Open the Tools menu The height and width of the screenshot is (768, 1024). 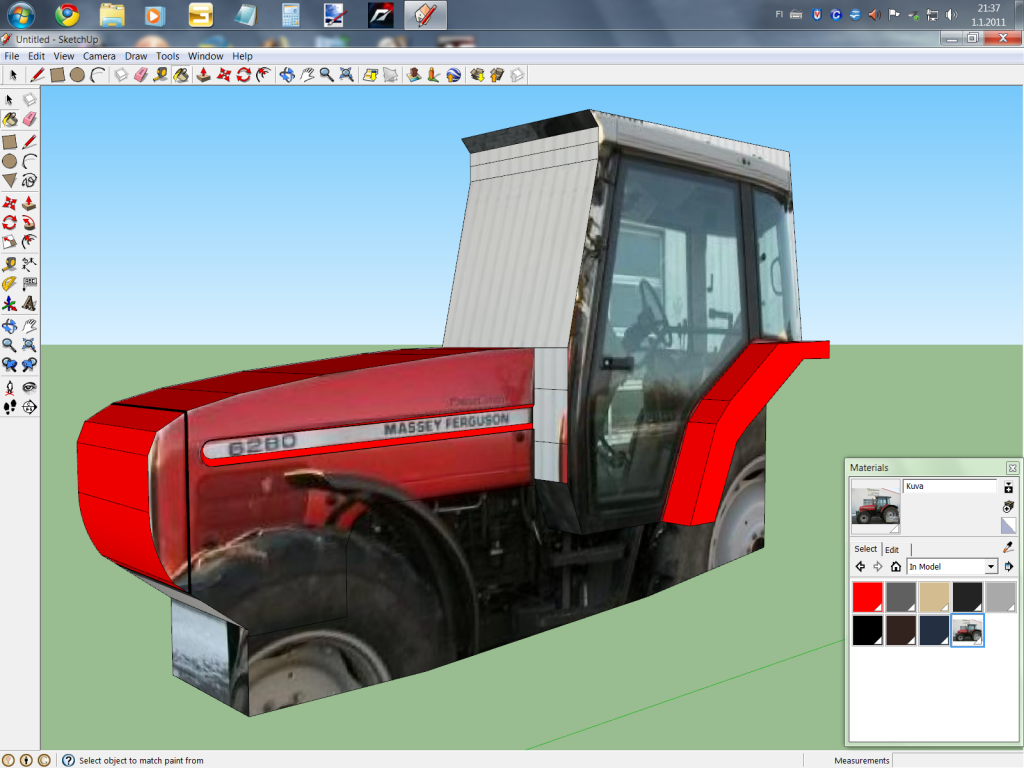pos(167,56)
